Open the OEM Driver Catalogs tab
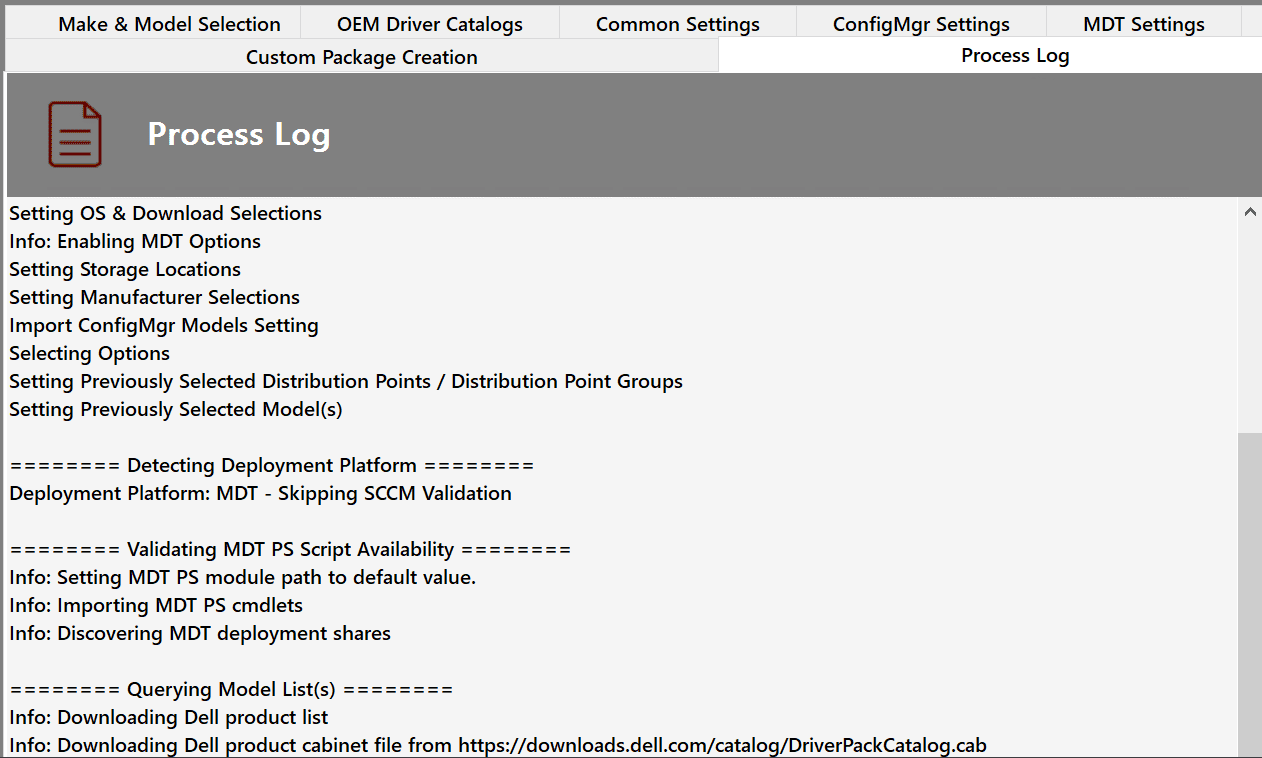The height and width of the screenshot is (758, 1262). tap(429, 23)
